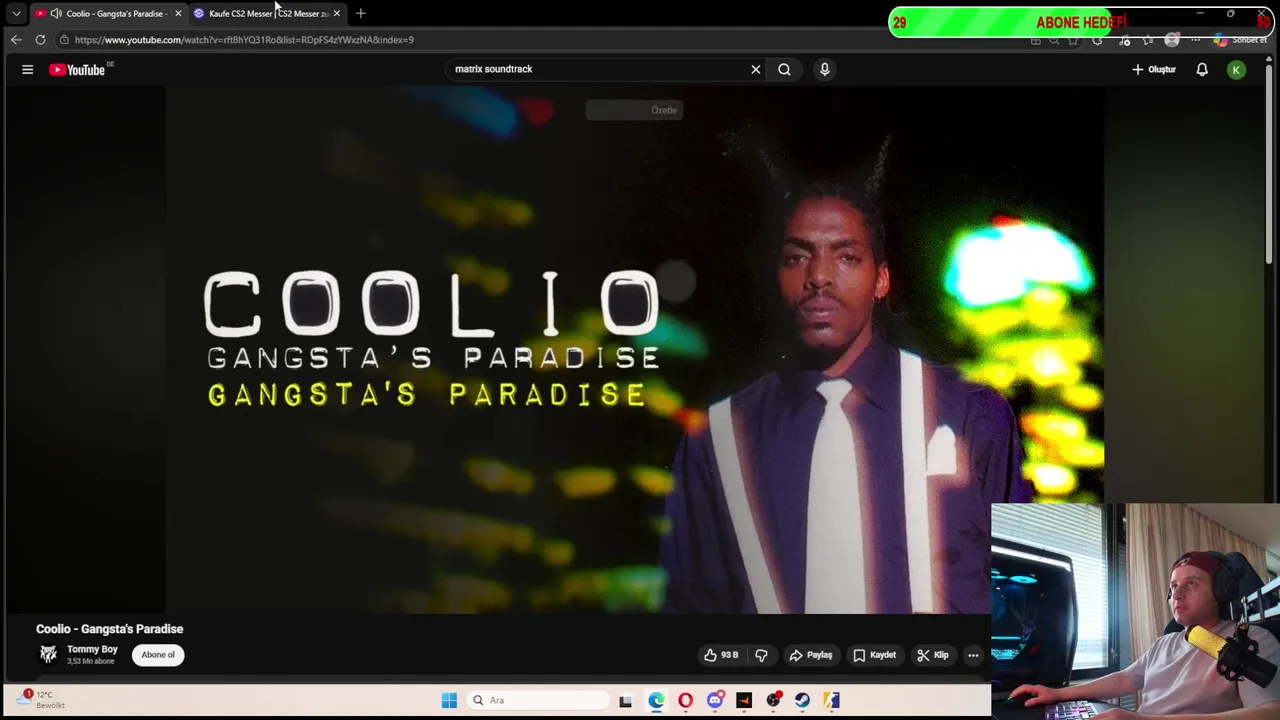Viewport: 1280px width, 720px height.
Task: Dislike the video with thumbs down
Action: [761, 655]
